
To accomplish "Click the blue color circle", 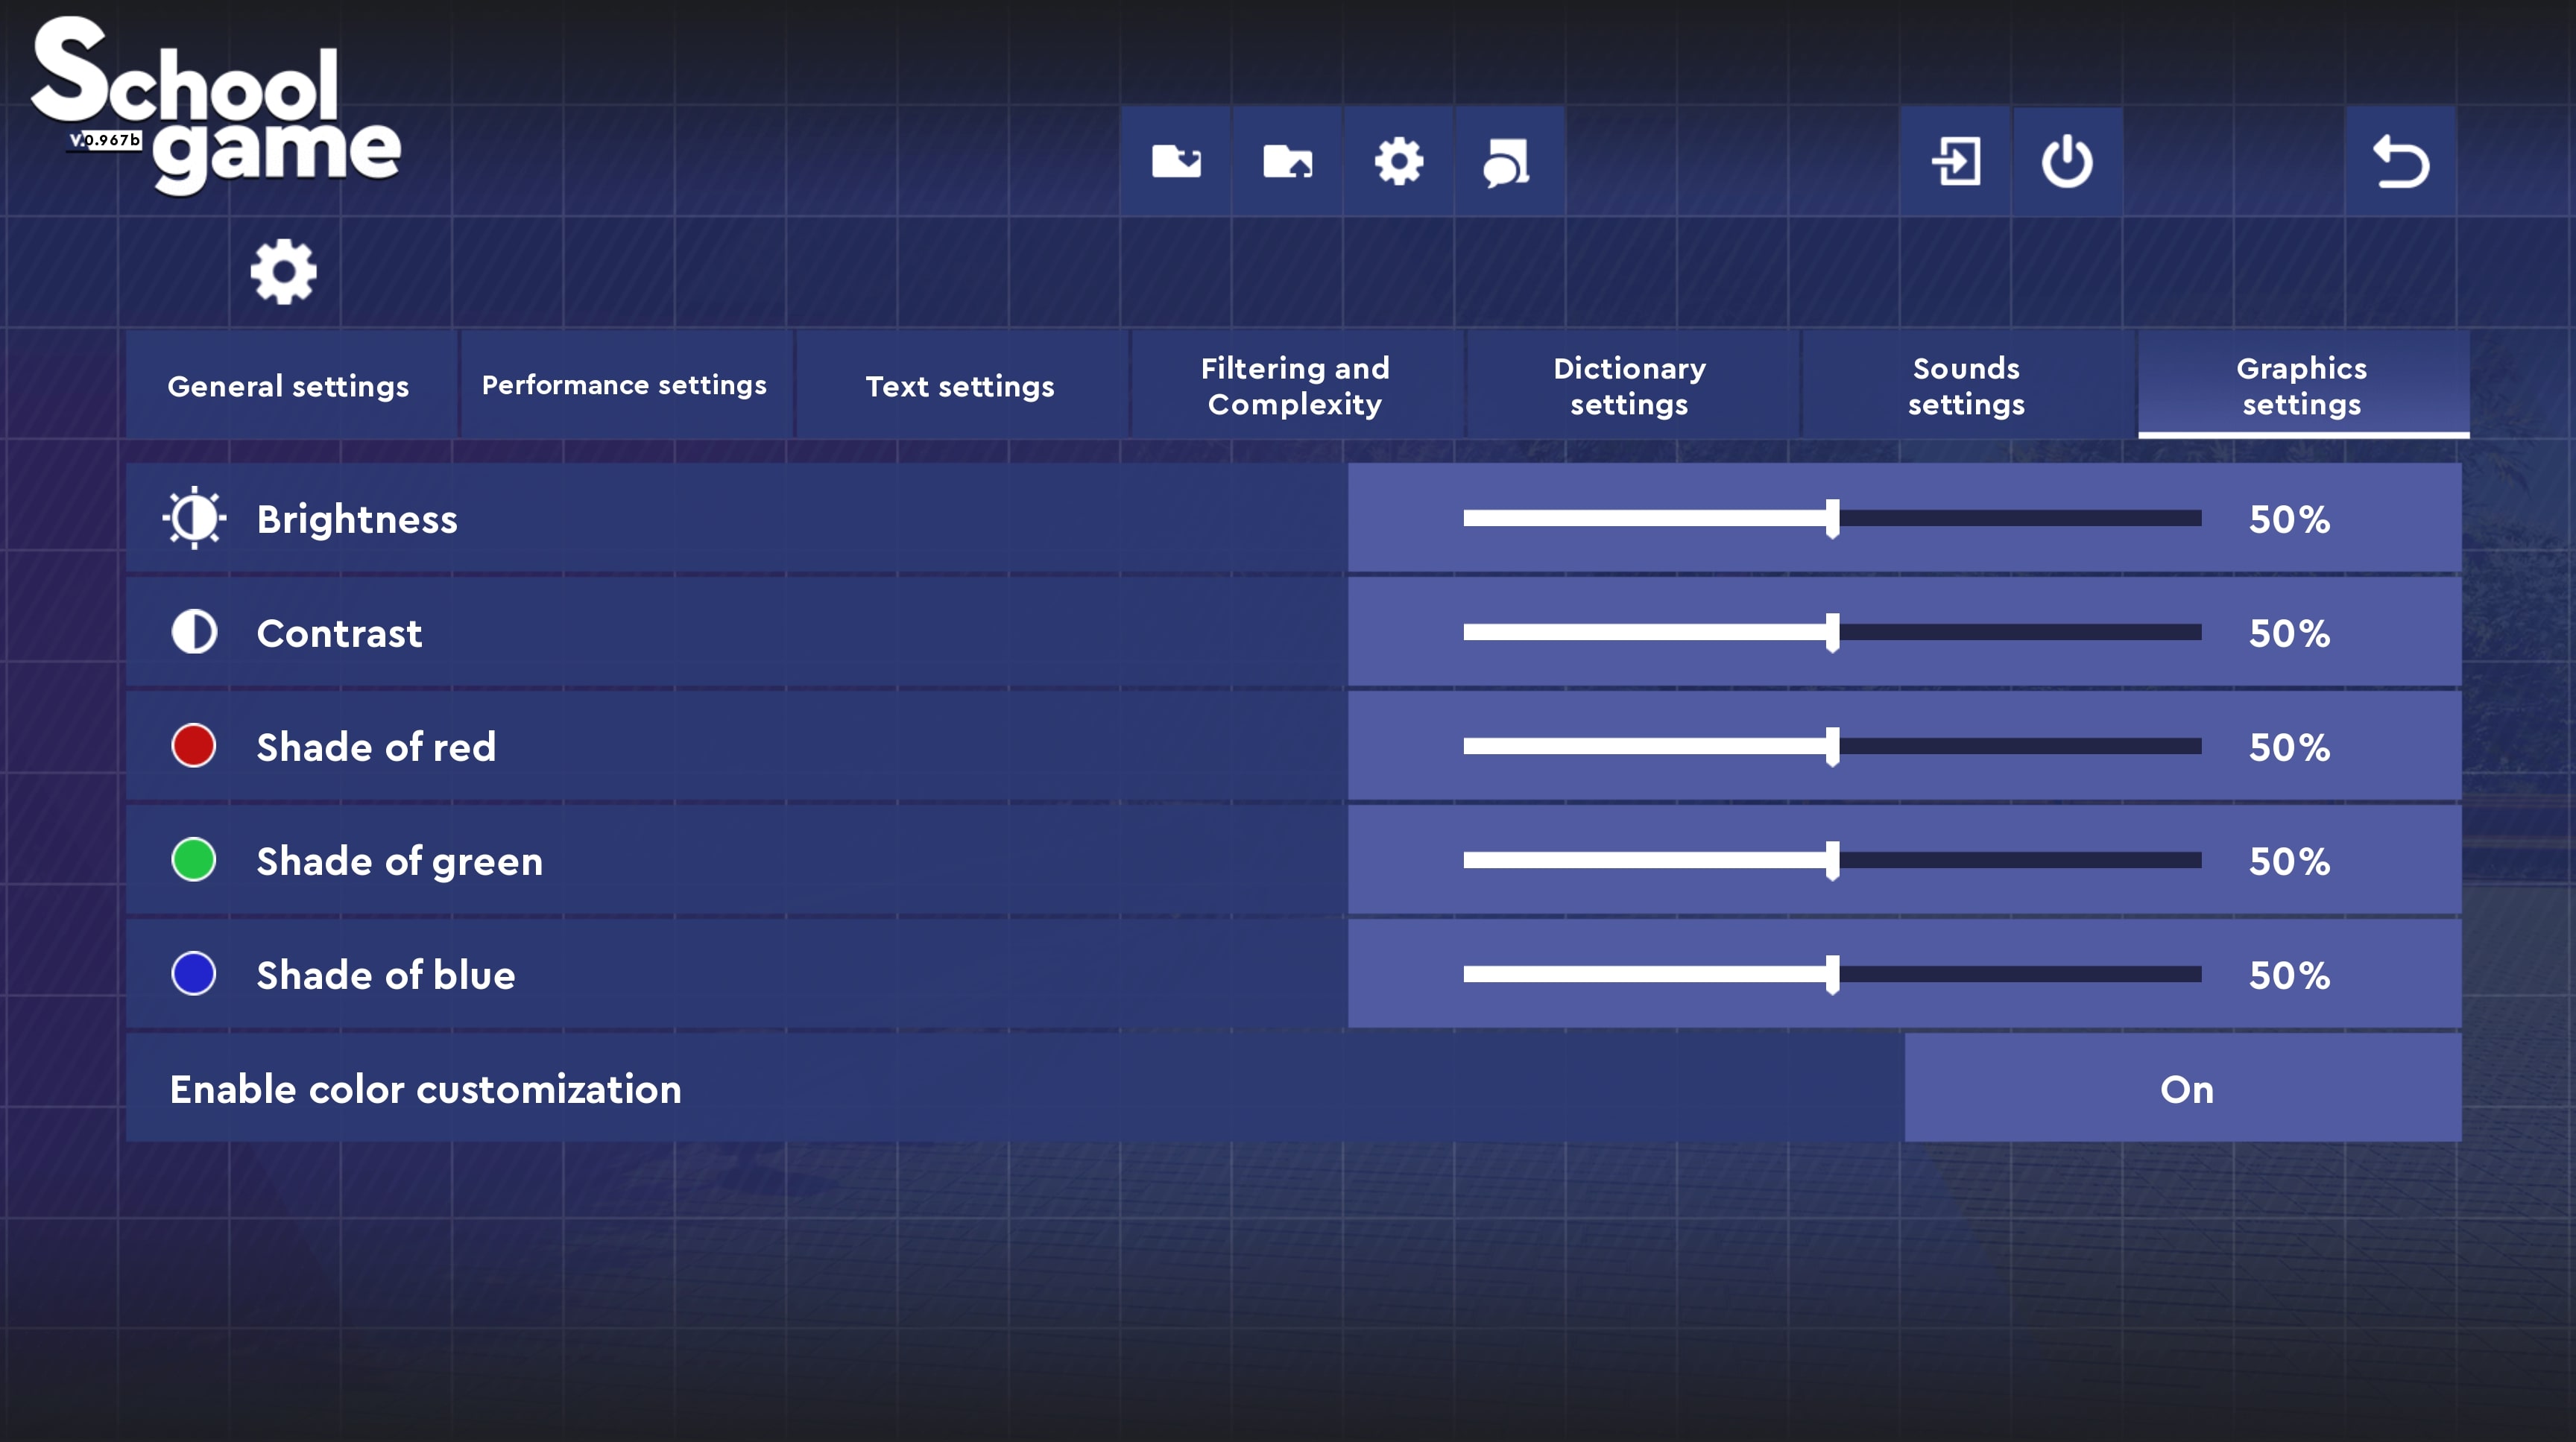I will pos(194,974).
